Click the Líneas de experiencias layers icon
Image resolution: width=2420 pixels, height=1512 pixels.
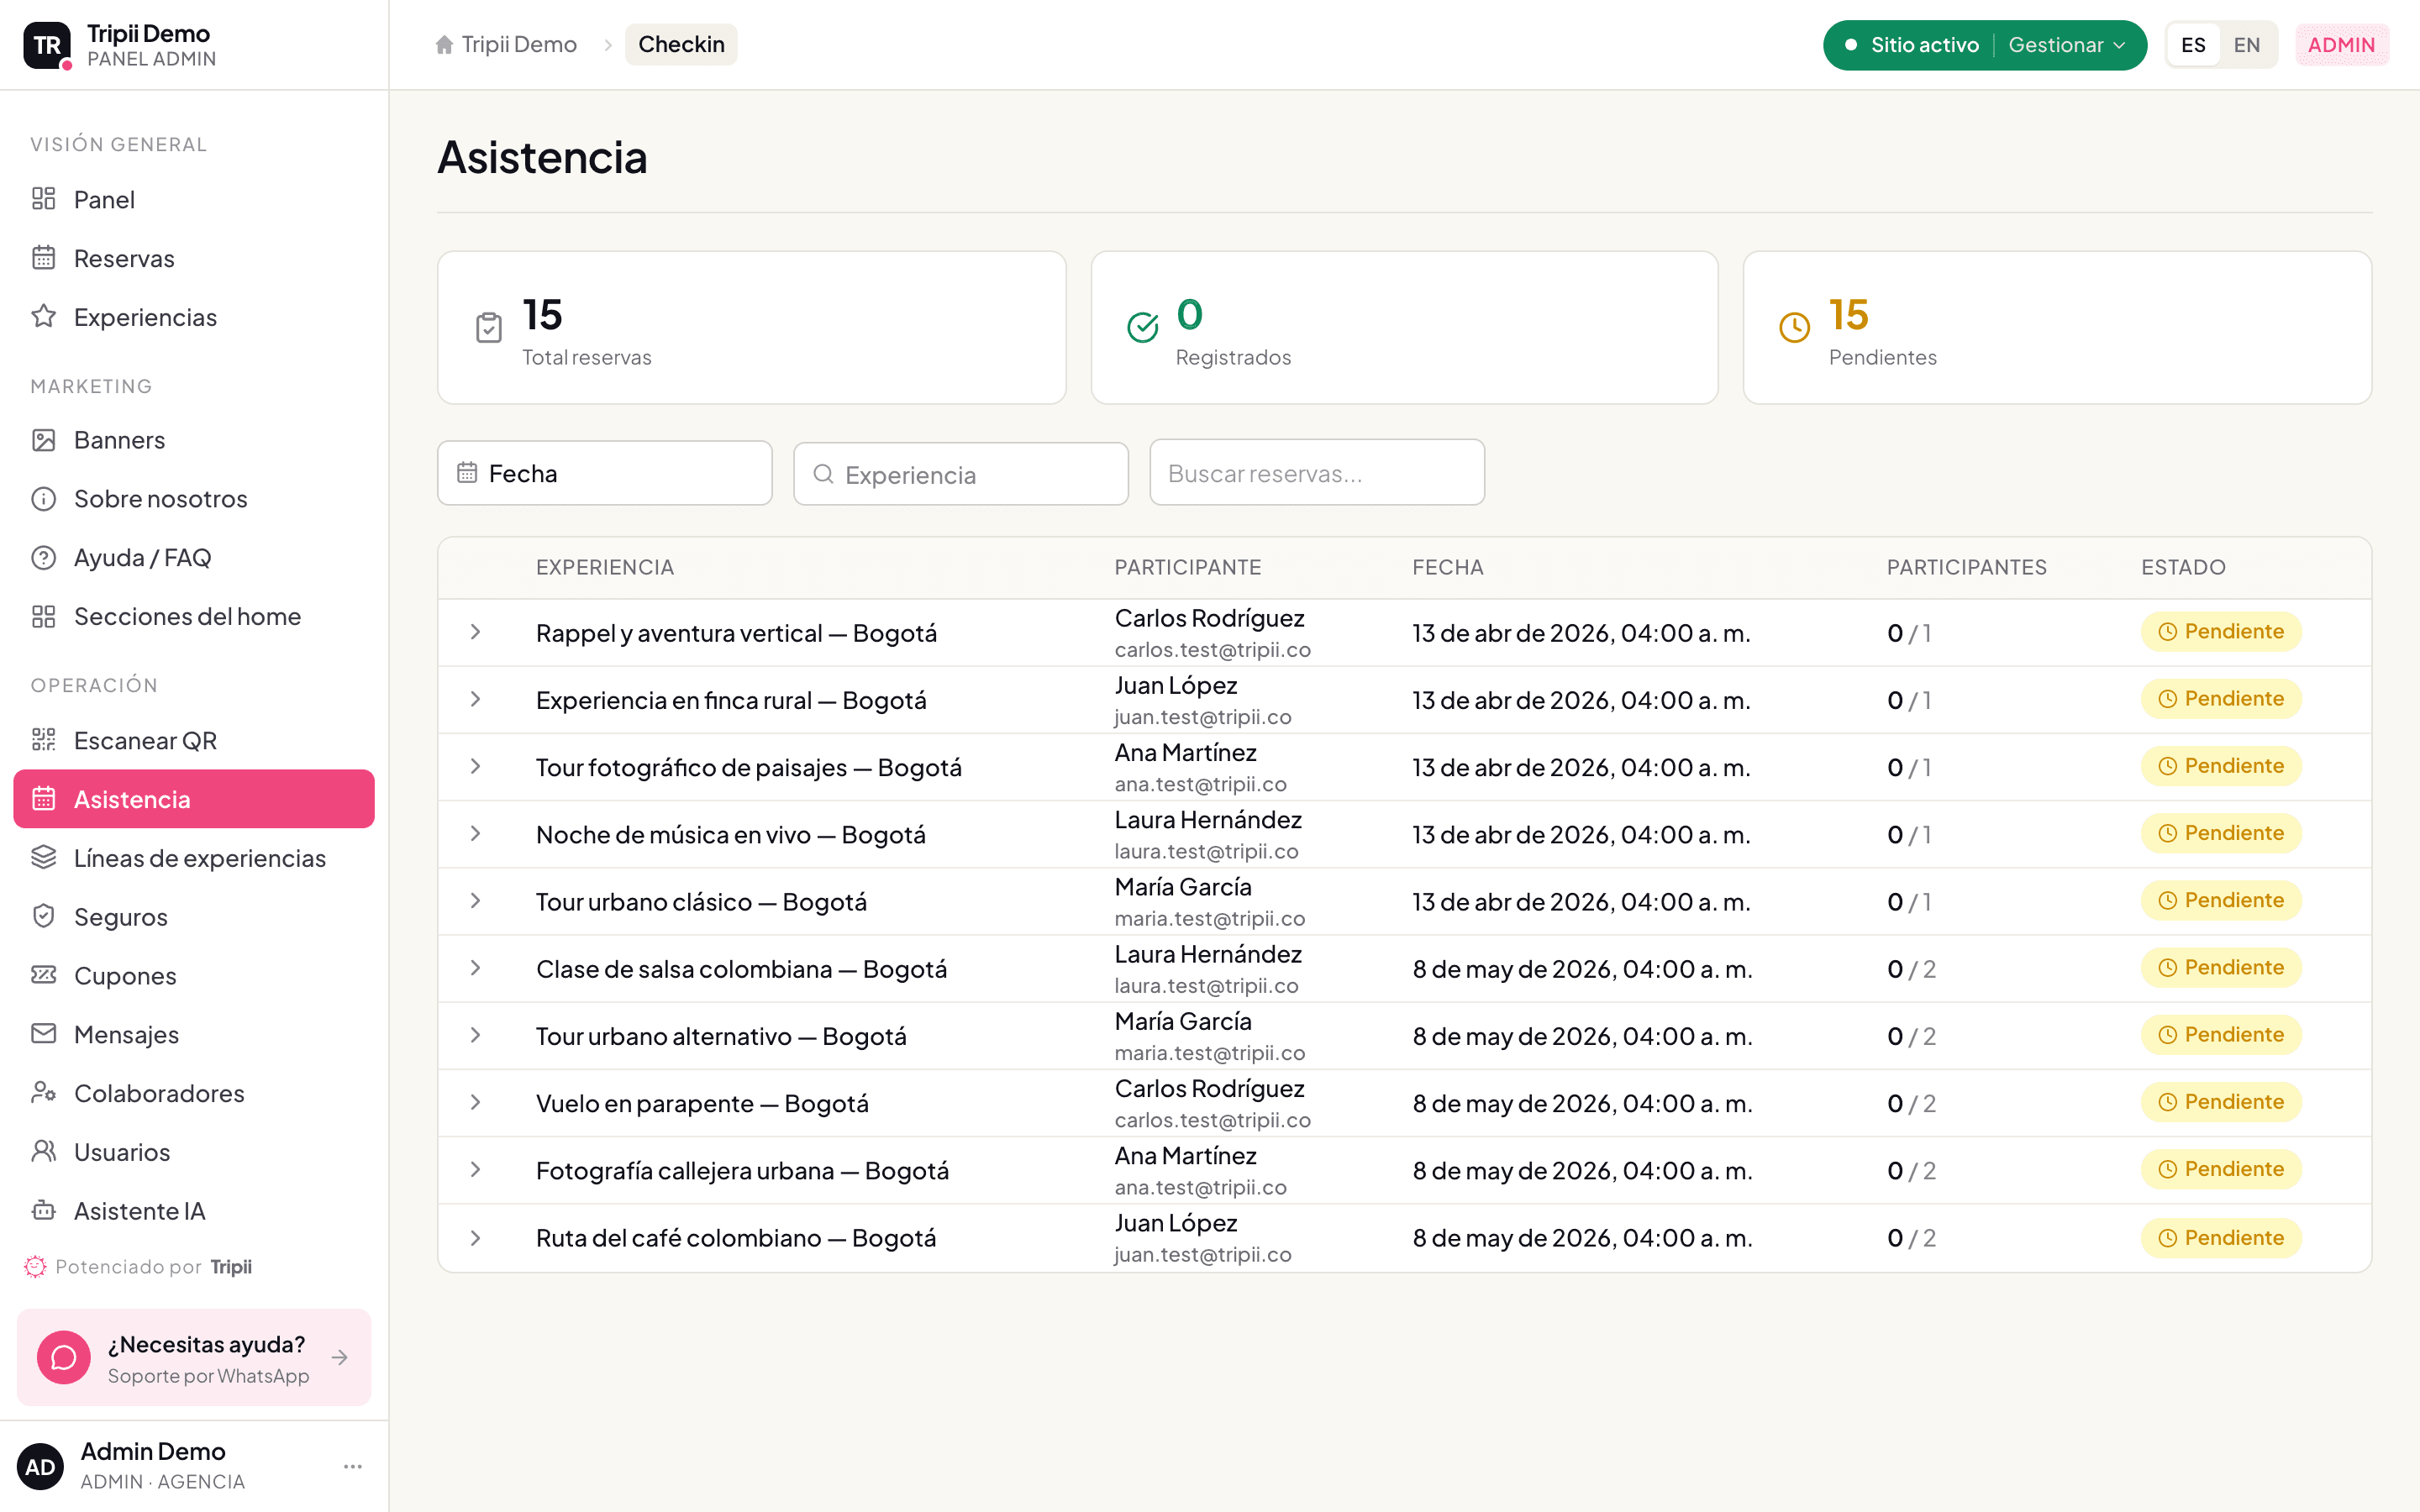click(44, 858)
